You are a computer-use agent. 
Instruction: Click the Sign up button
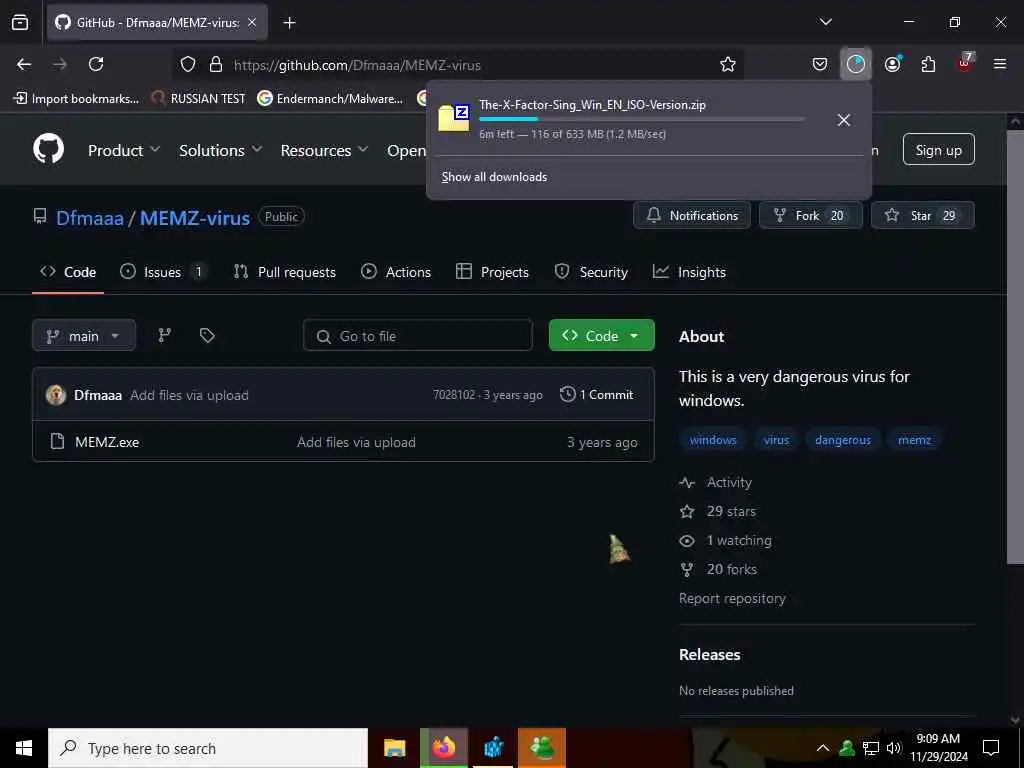click(x=938, y=150)
